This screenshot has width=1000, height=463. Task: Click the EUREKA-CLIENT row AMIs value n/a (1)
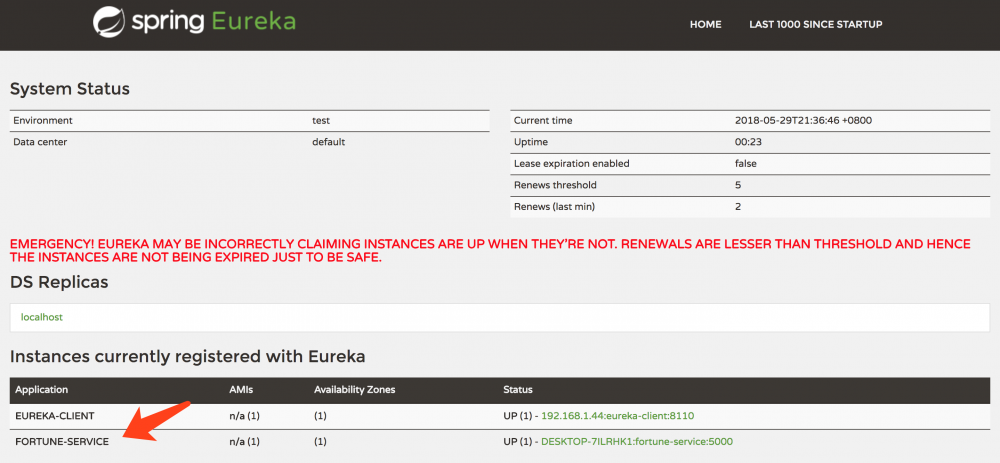(244, 416)
